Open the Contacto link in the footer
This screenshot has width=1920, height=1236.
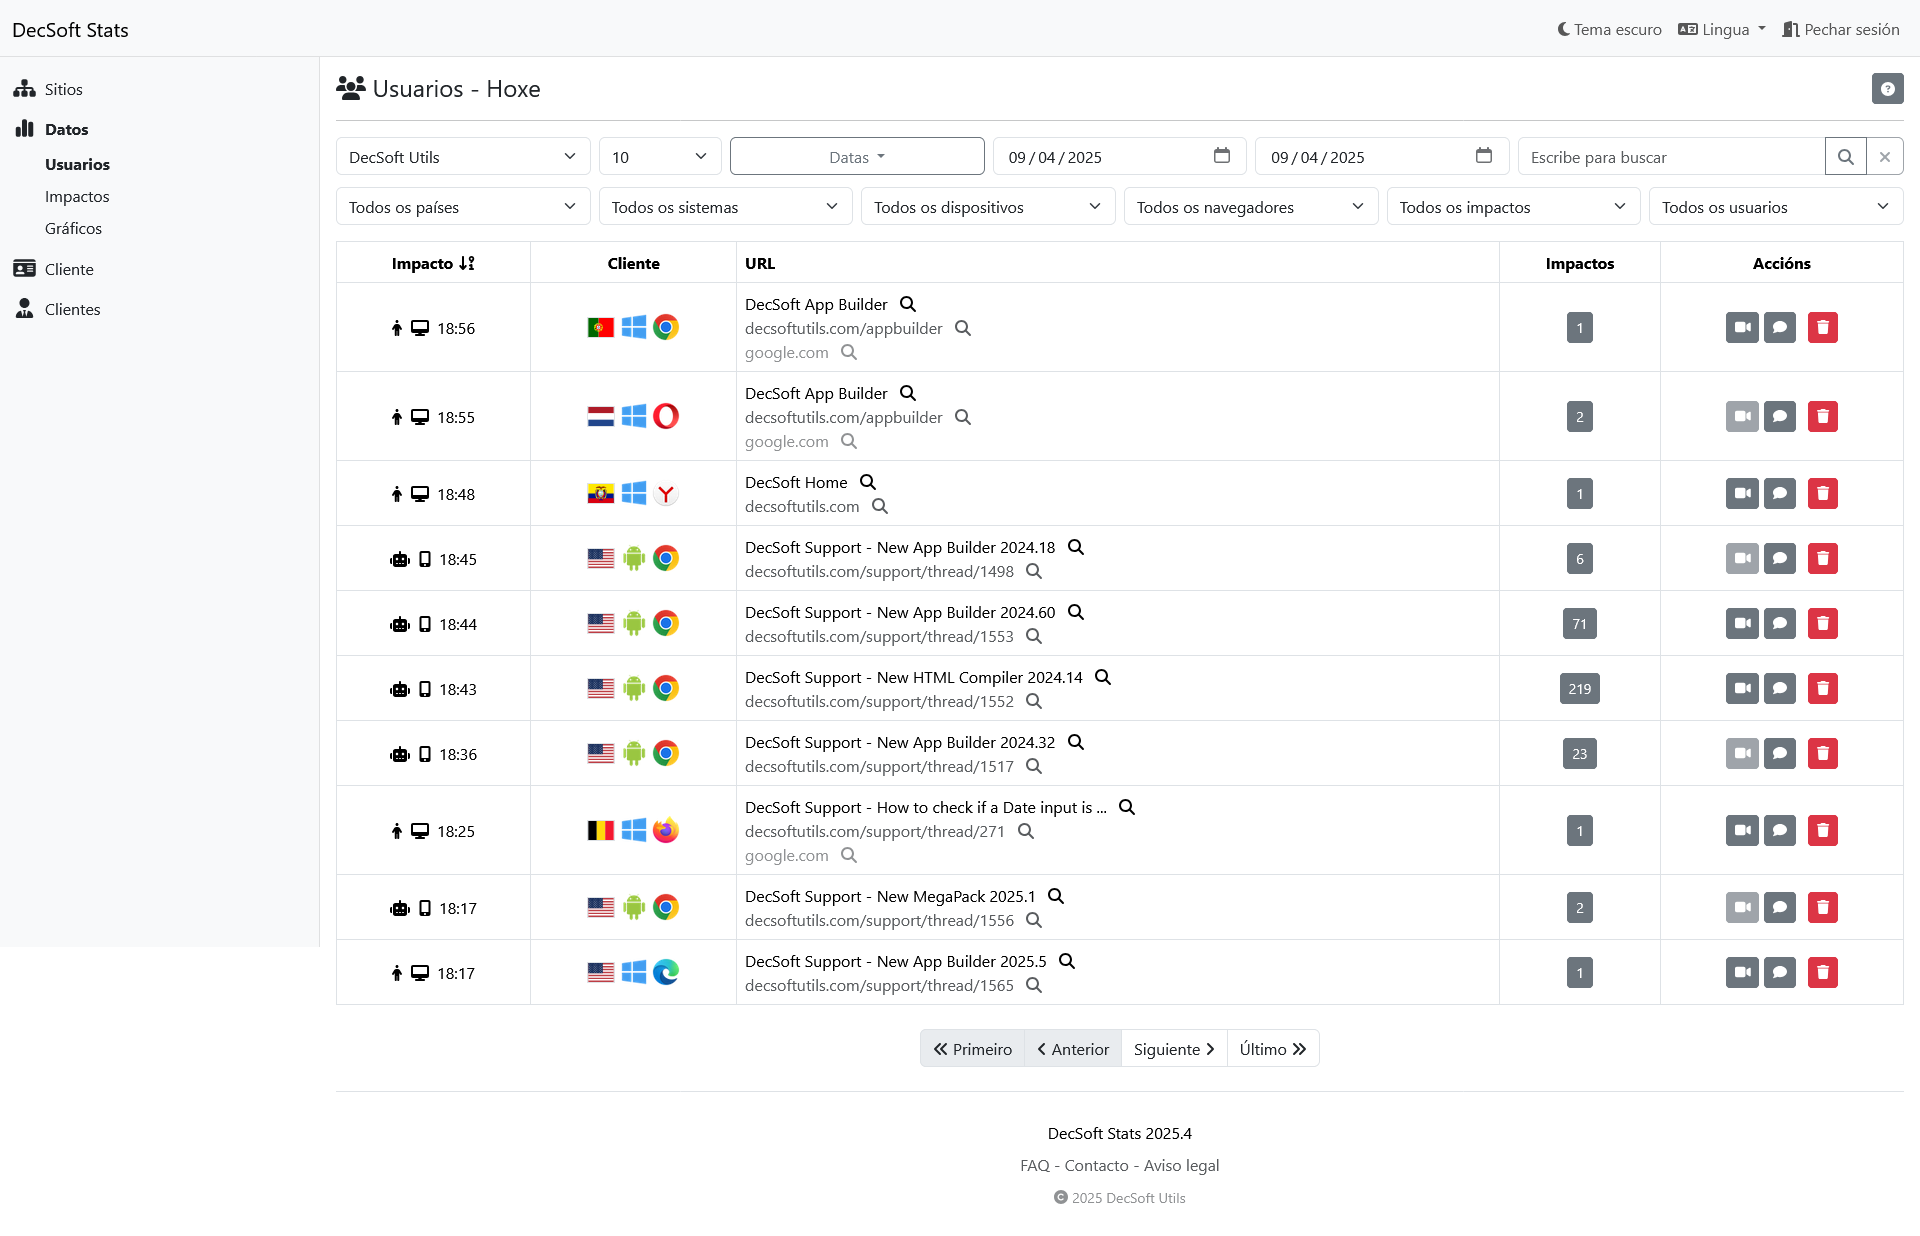(x=1096, y=1165)
